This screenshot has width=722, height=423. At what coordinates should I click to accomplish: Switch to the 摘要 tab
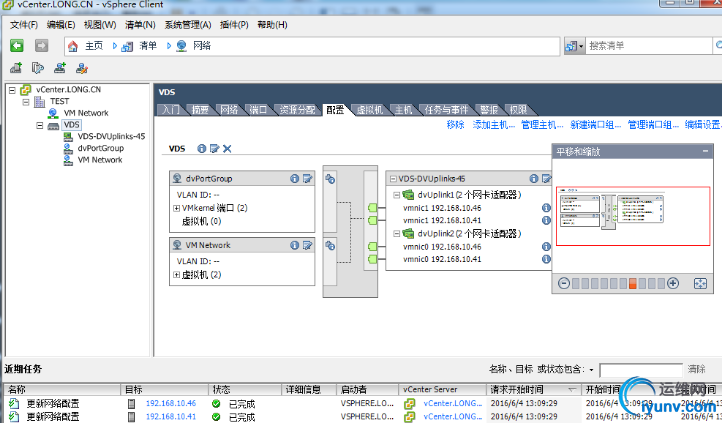[200, 110]
